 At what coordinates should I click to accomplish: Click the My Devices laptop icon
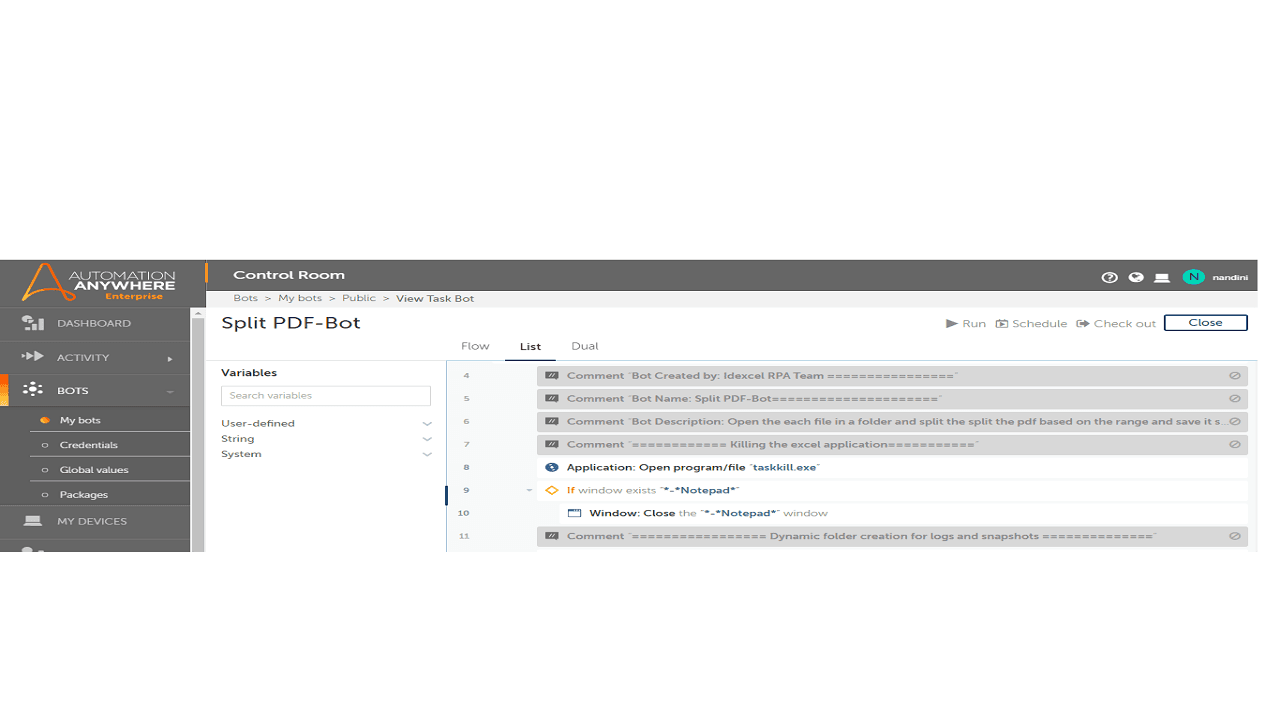33,521
